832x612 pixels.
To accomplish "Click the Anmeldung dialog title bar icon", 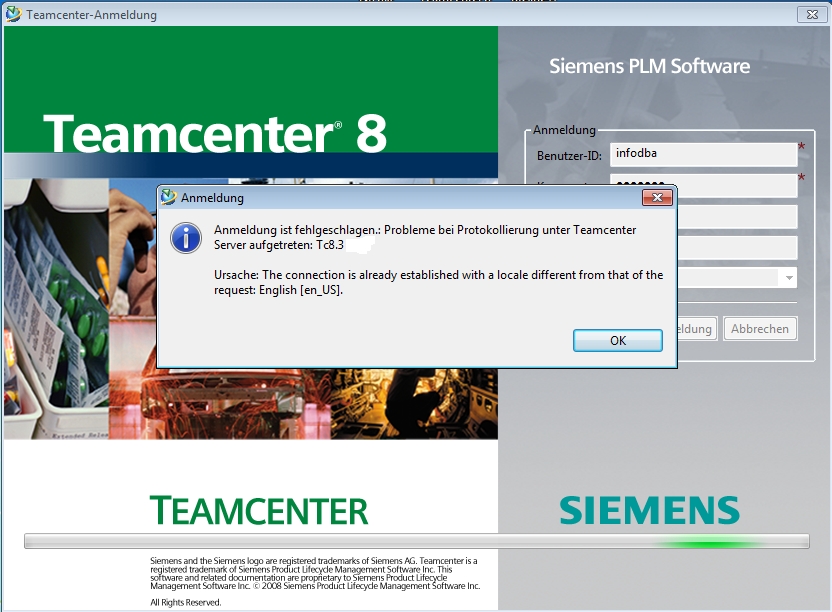I will 169,197.
